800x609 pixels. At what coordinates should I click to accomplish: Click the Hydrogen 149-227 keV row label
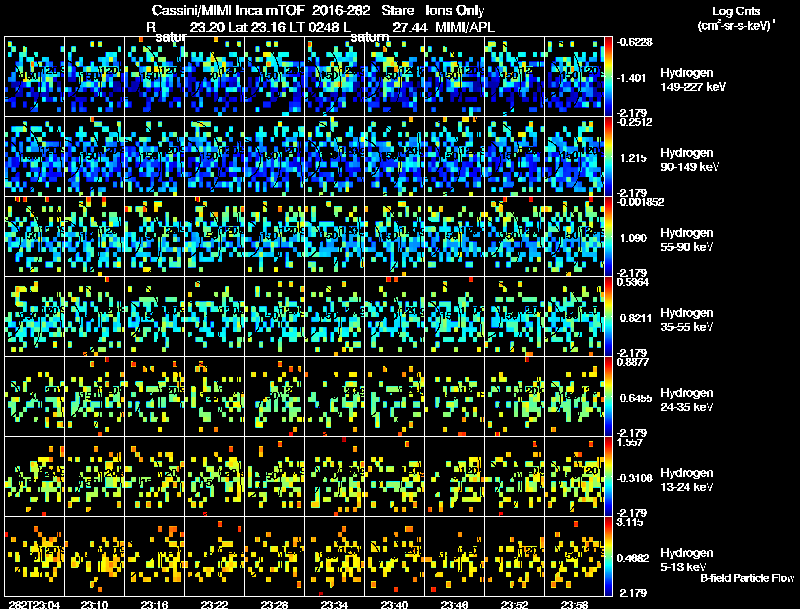692,80
